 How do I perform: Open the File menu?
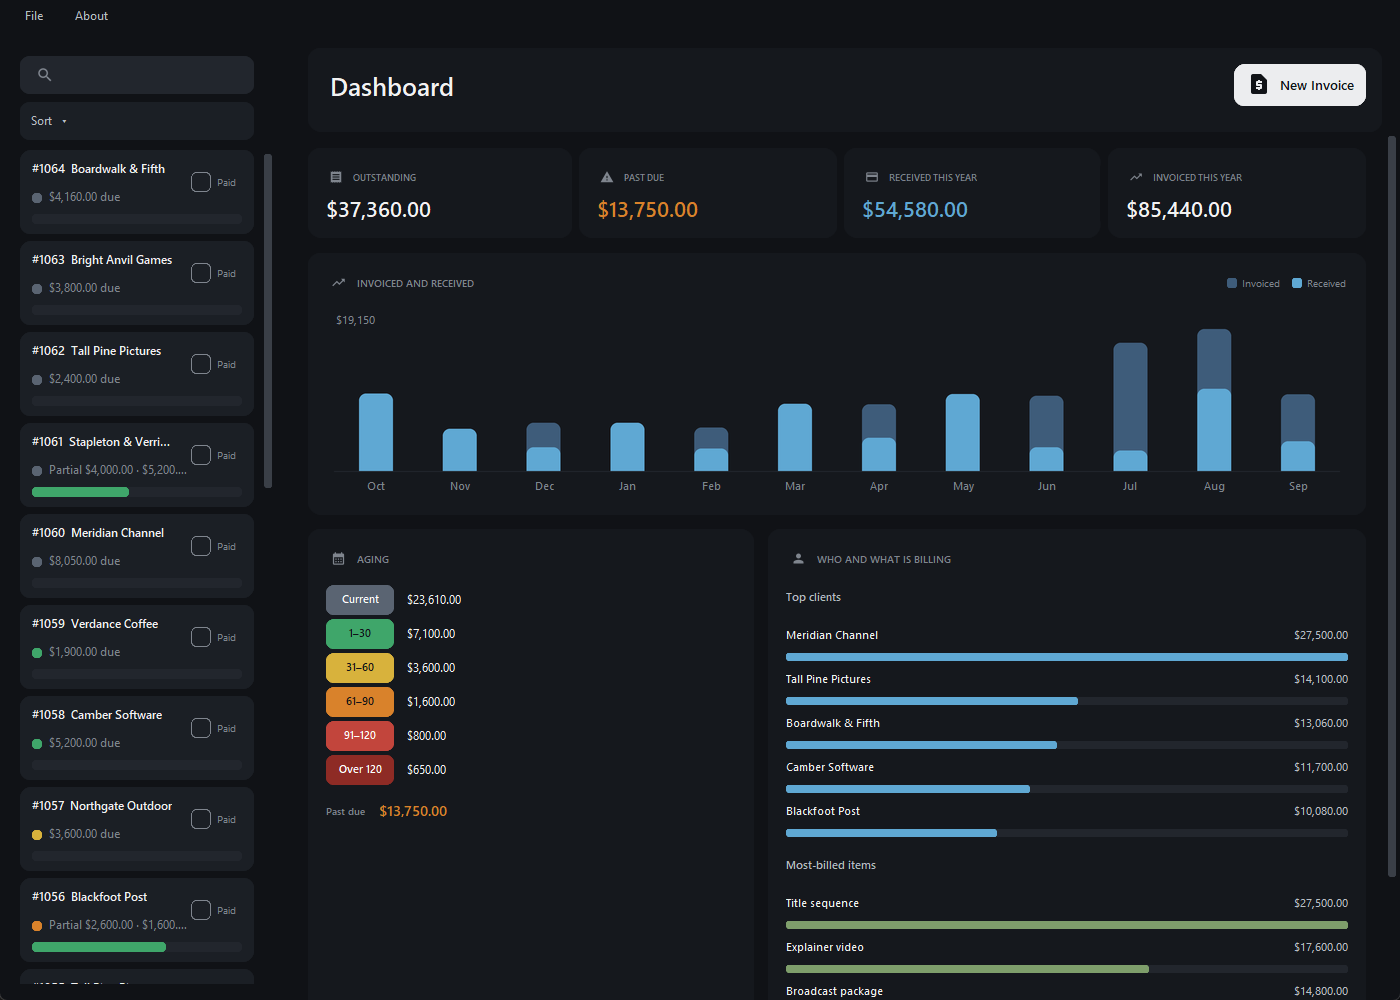(34, 16)
